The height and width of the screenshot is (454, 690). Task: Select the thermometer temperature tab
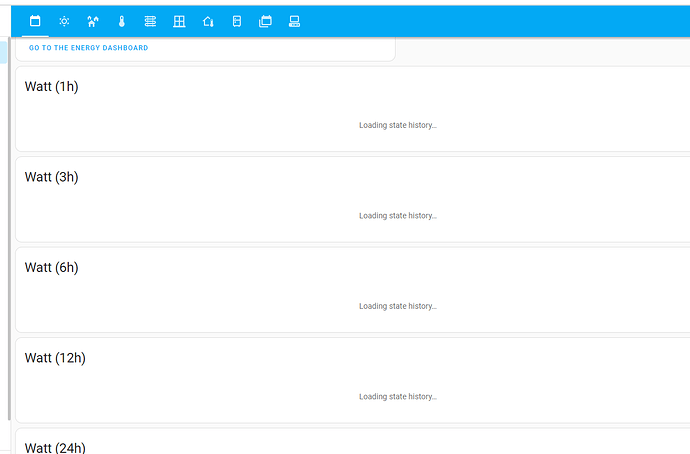click(122, 21)
